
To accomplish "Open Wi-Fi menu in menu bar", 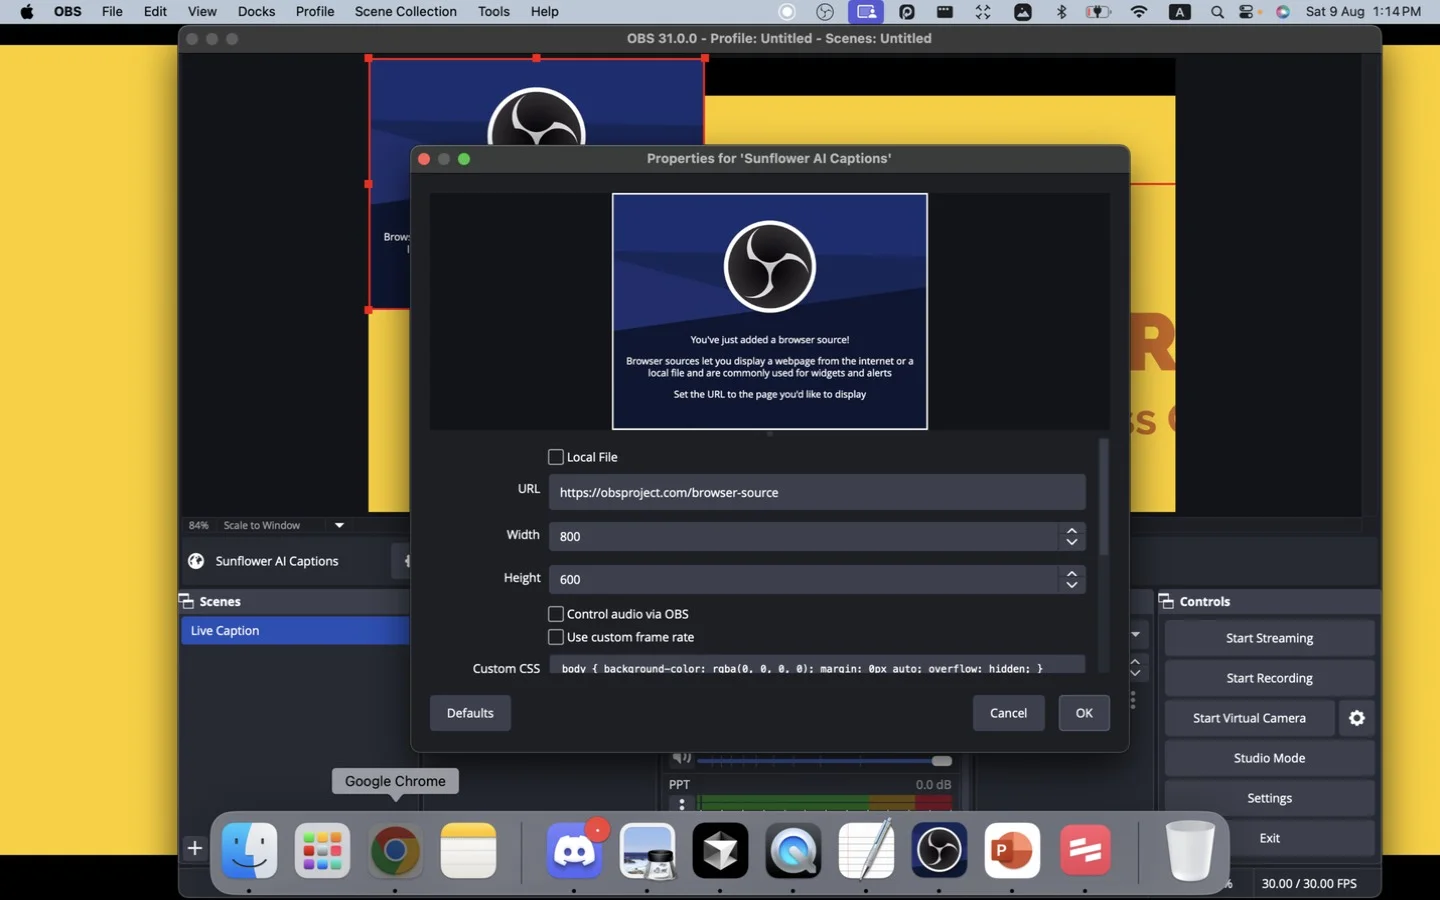I will click(x=1139, y=12).
